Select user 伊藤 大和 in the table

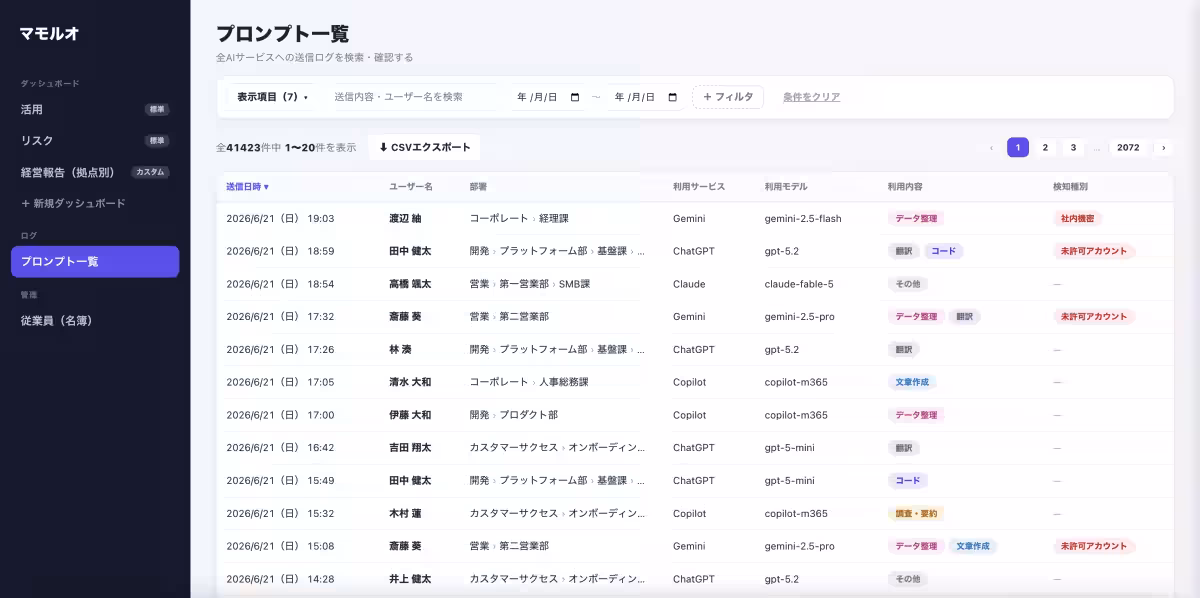tap(411, 415)
